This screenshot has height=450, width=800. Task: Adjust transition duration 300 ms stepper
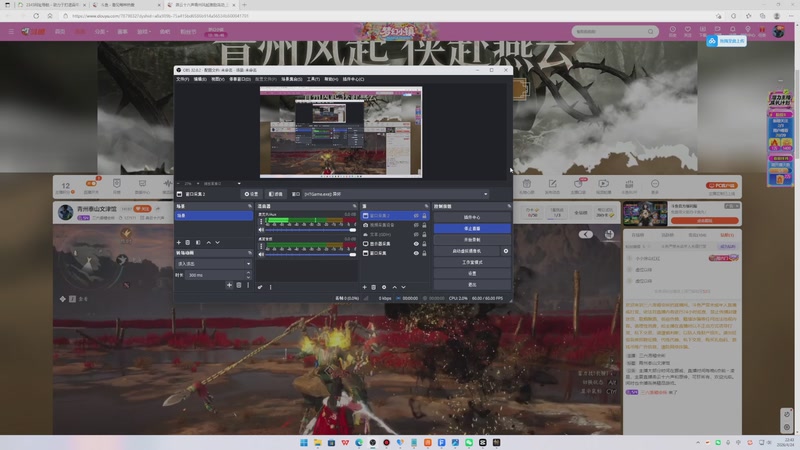coord(248,274)
